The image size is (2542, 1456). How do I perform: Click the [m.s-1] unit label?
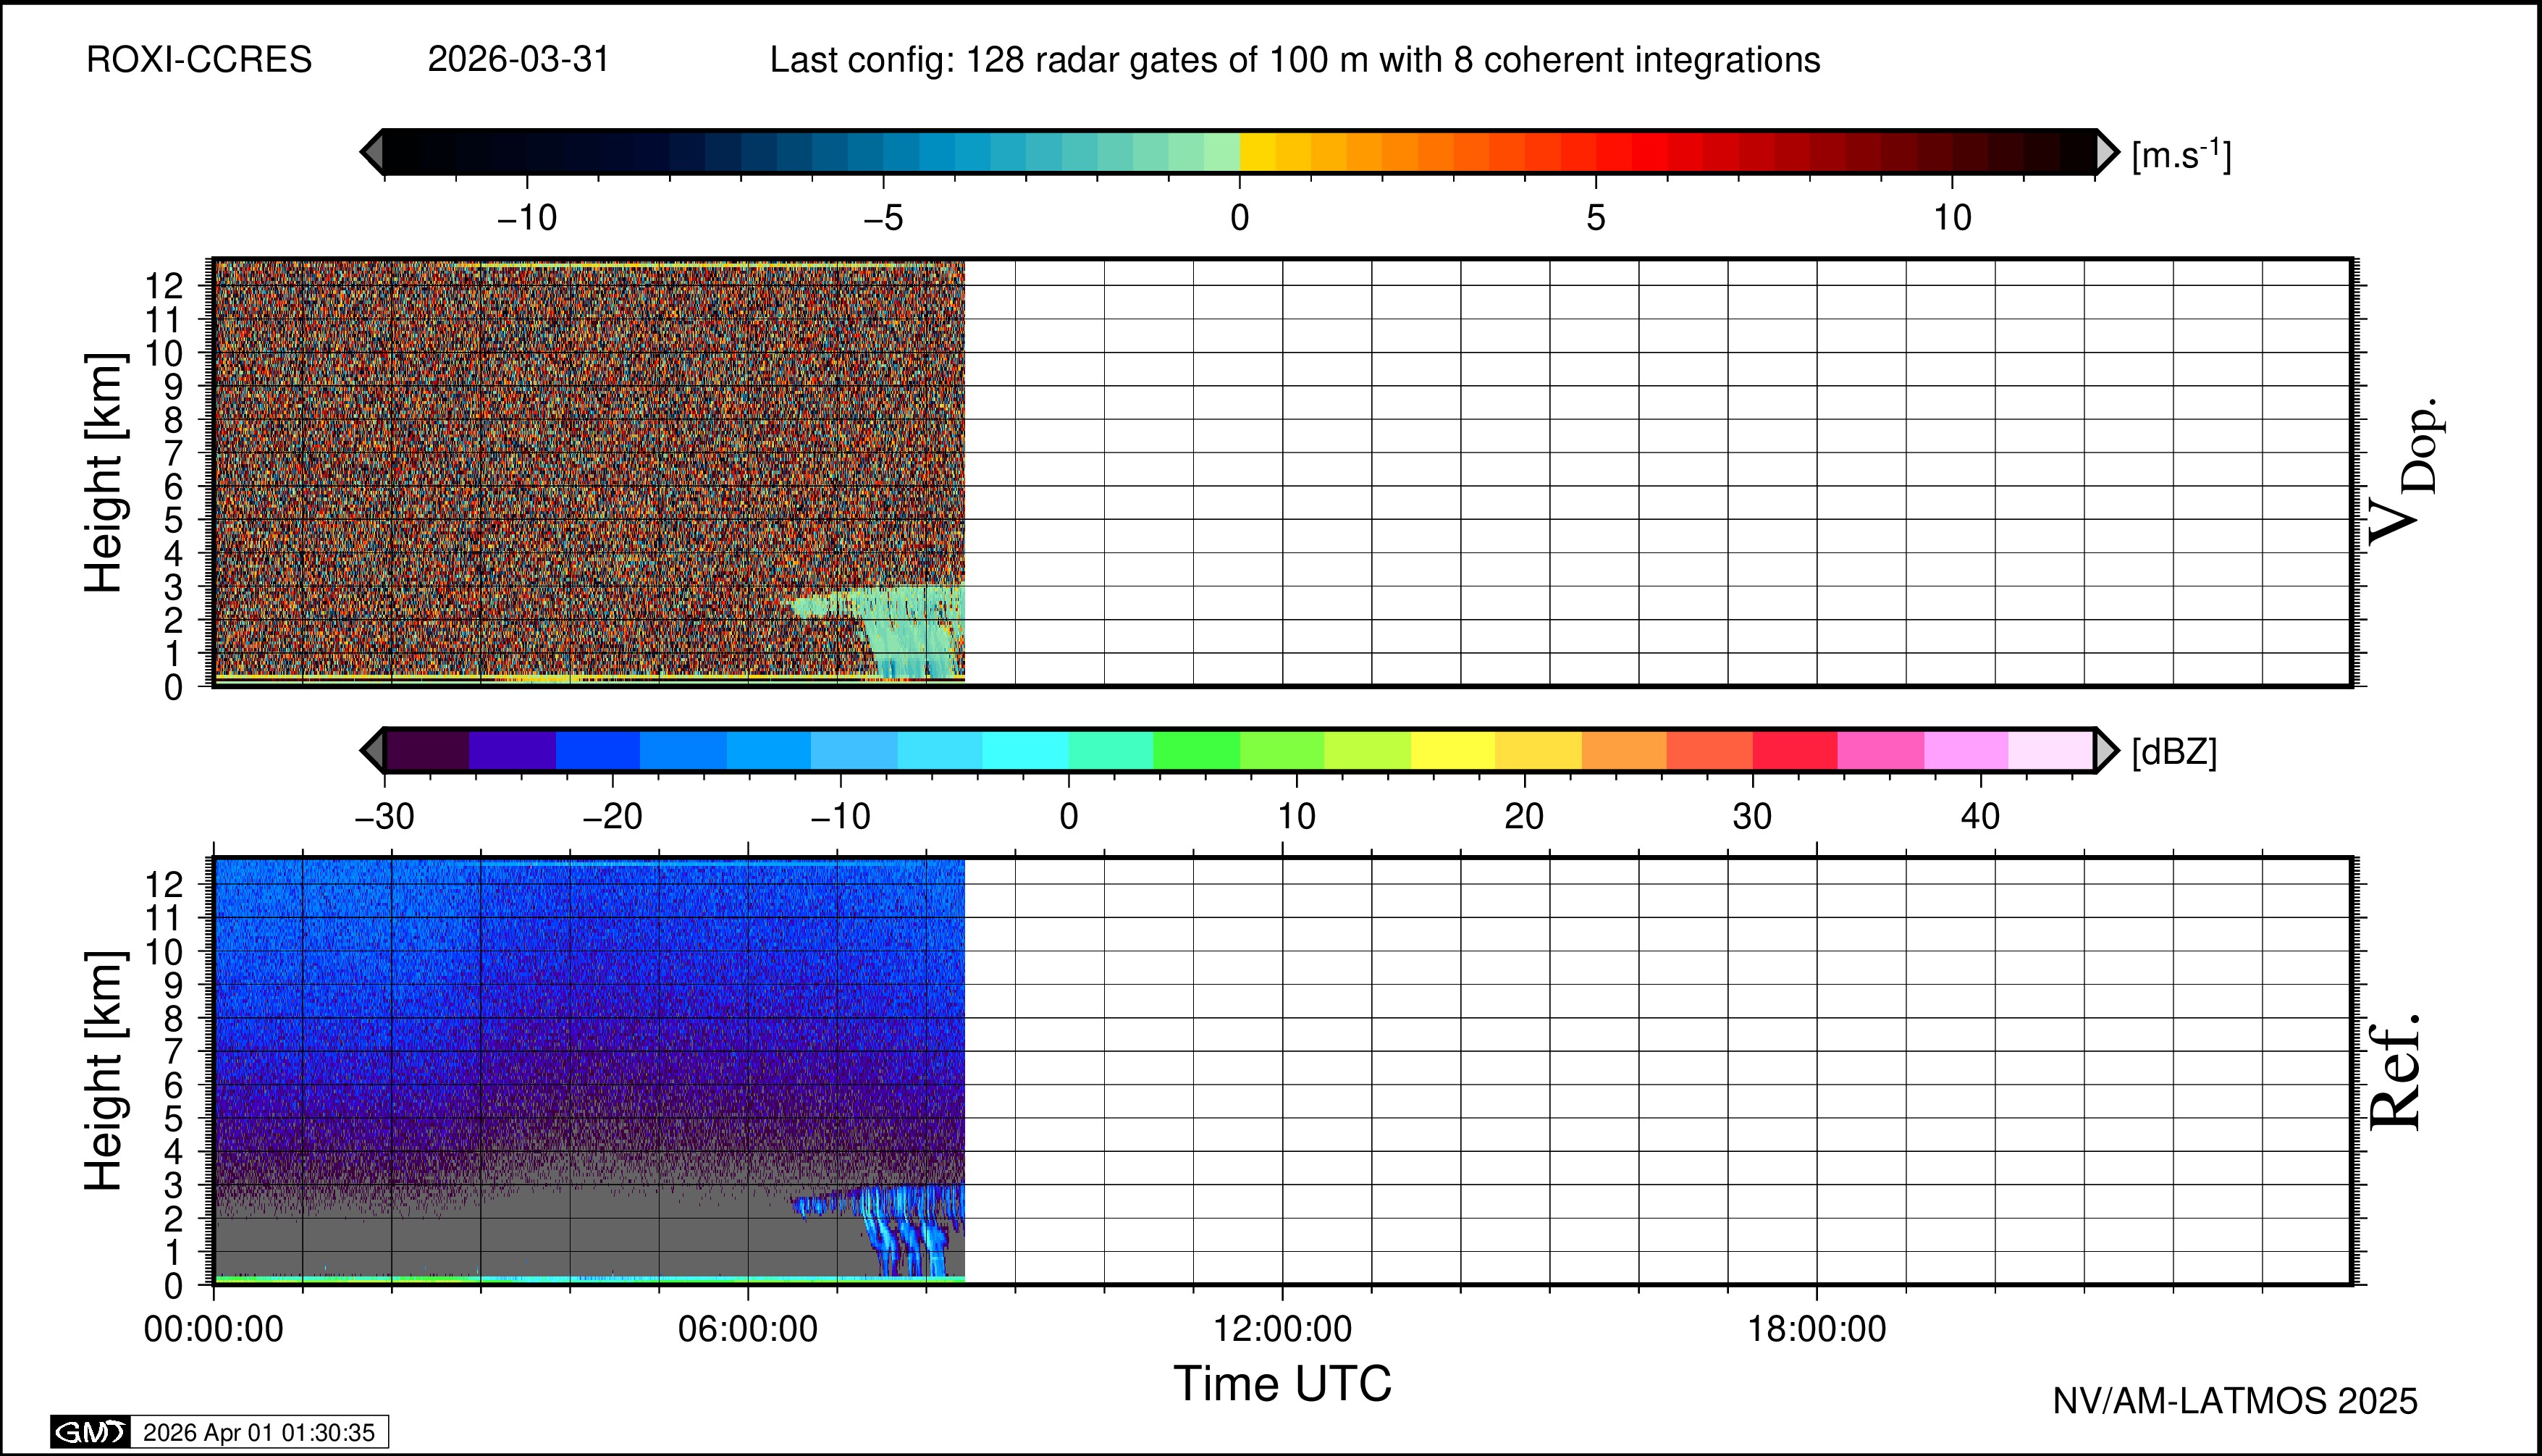click(x=2181, y=155)
